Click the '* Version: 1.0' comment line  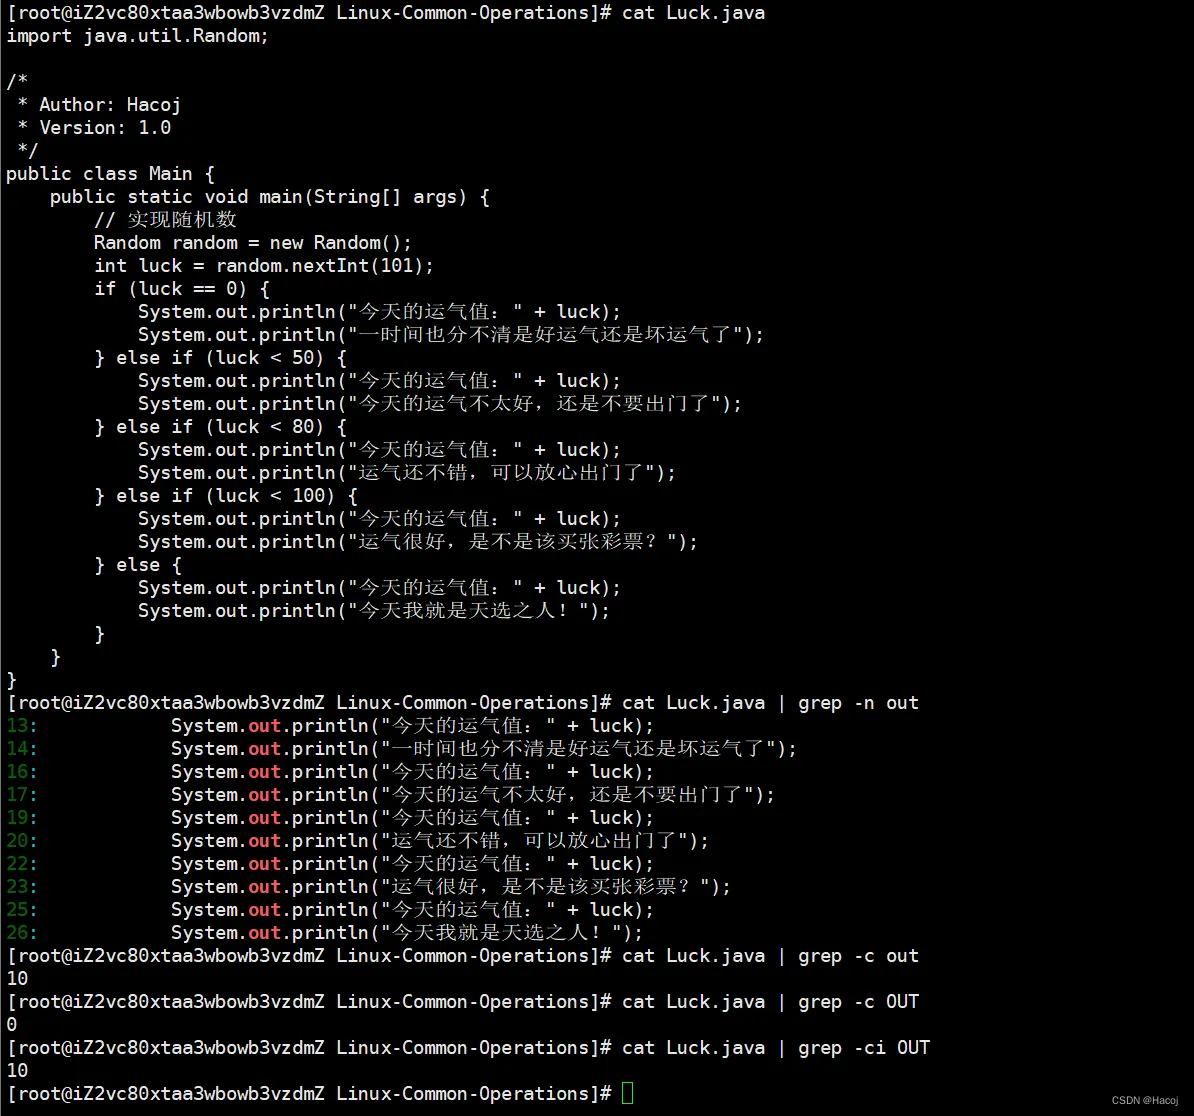click(x=94, y=128)
